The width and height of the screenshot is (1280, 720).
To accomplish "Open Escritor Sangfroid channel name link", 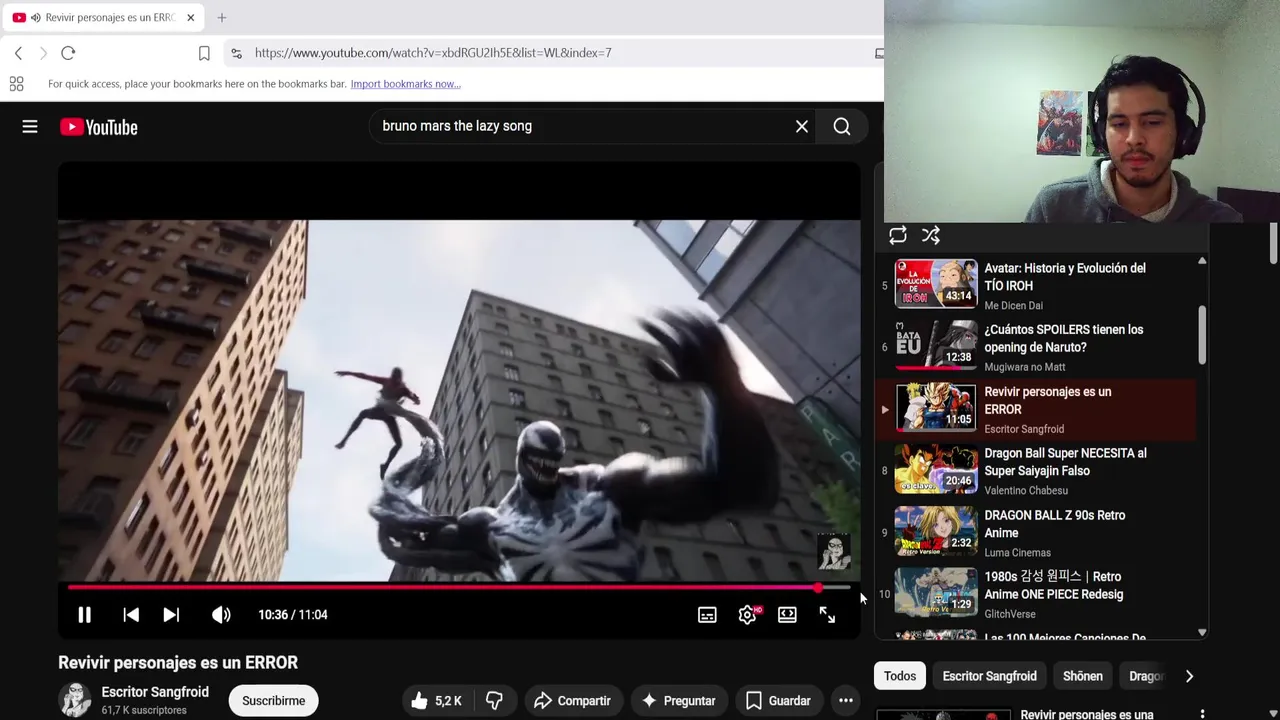I will click(x=155, y=692).
